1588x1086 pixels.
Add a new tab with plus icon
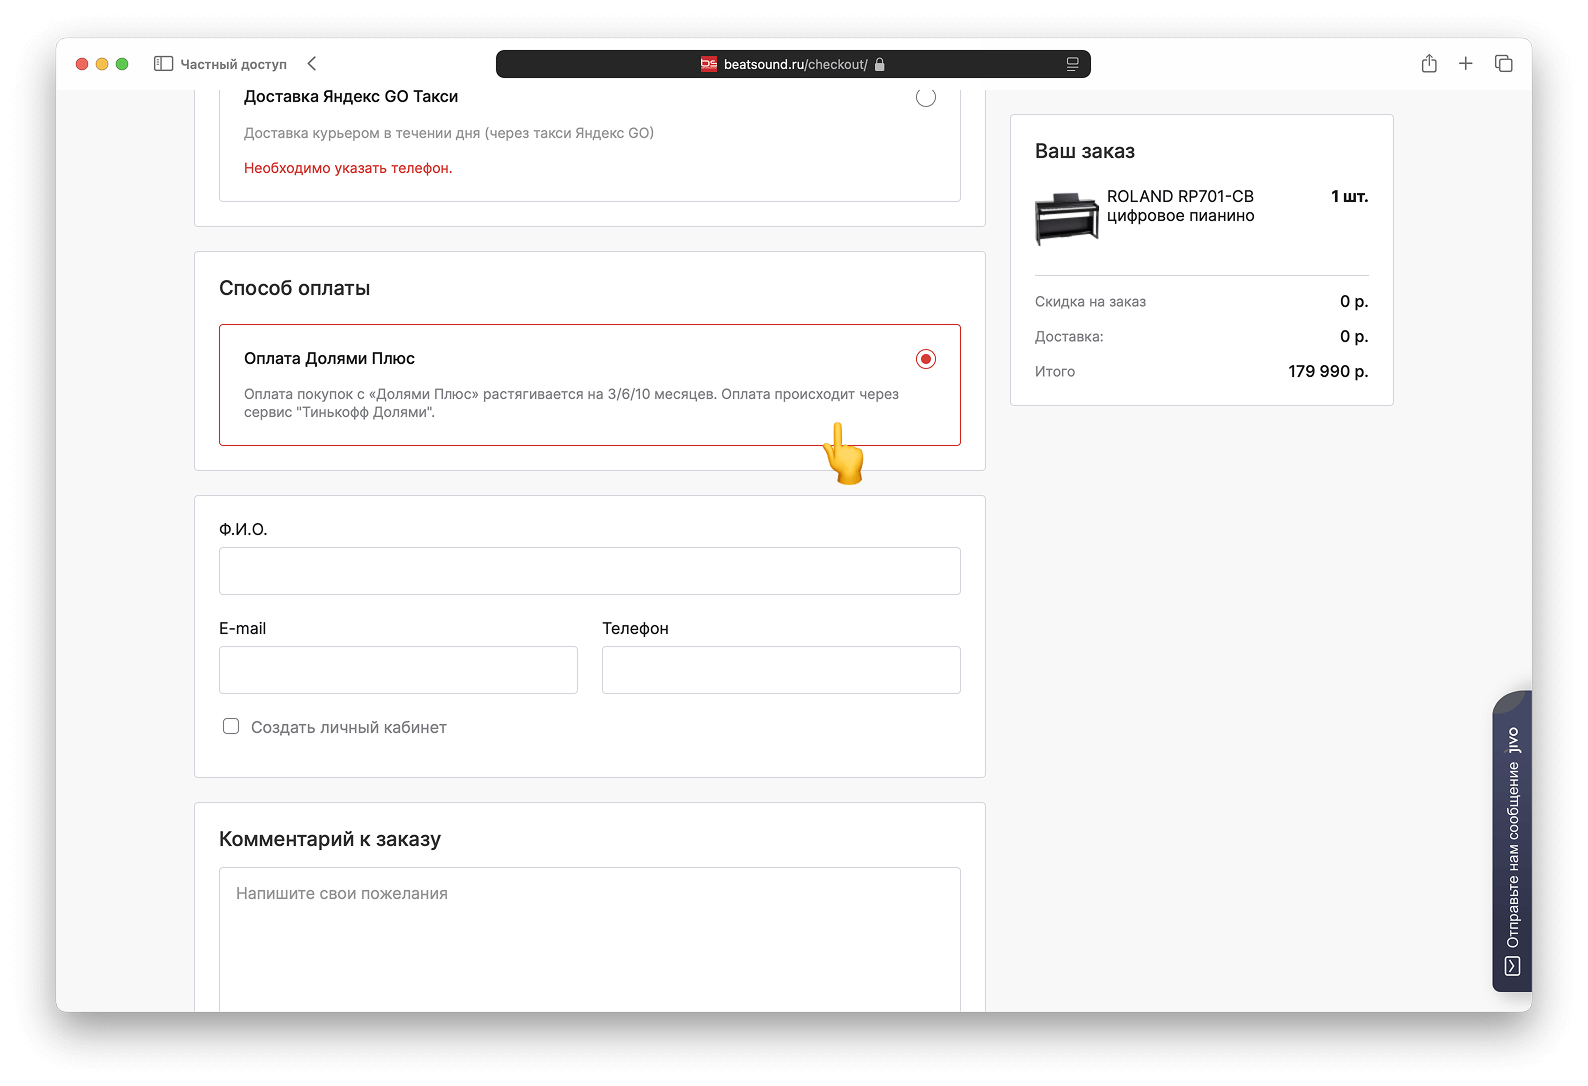tap(1466, 63)
